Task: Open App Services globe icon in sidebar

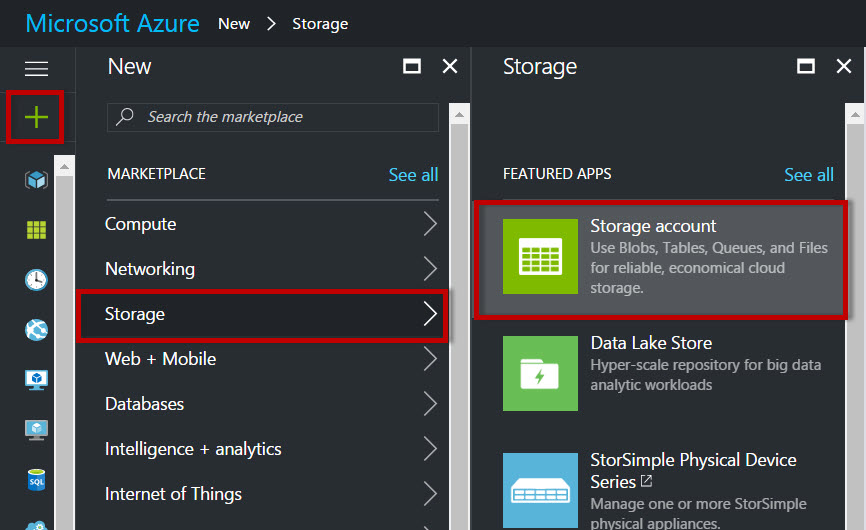Action: (36, 330)
